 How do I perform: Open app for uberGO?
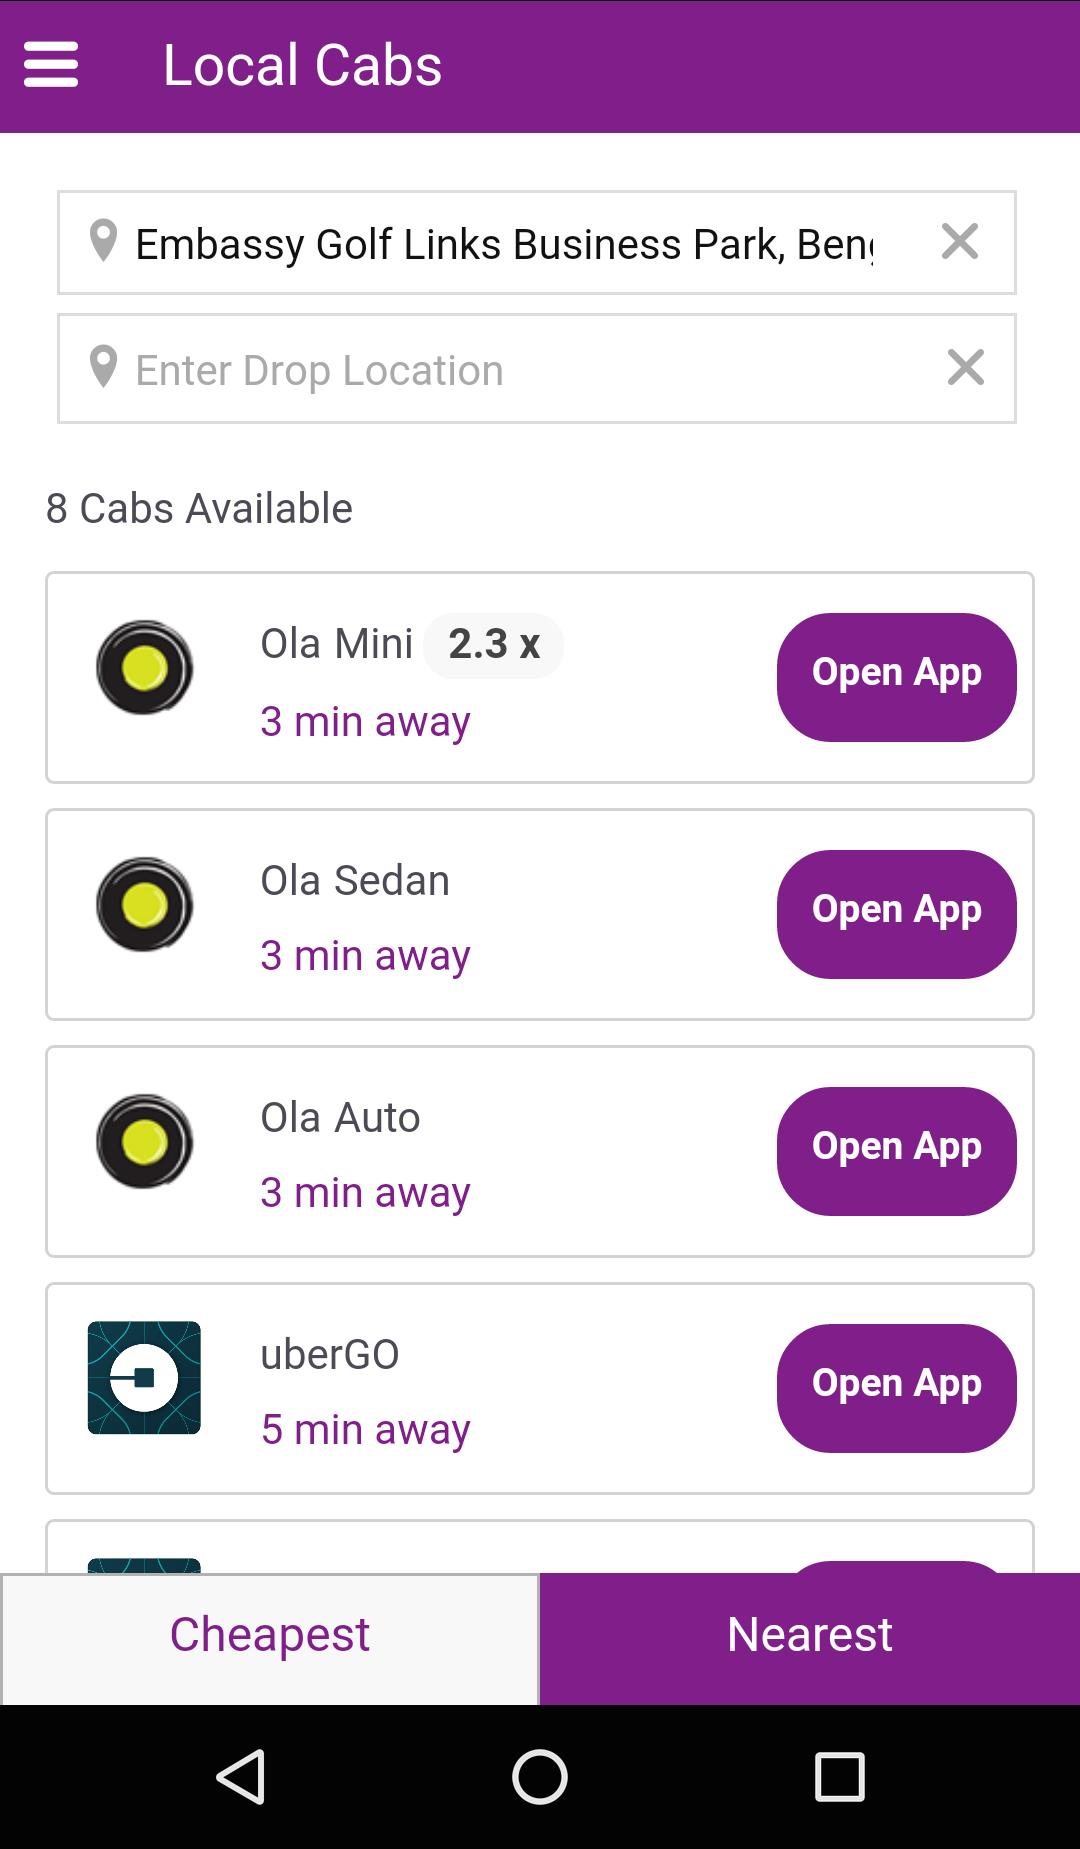point(896,1388)
